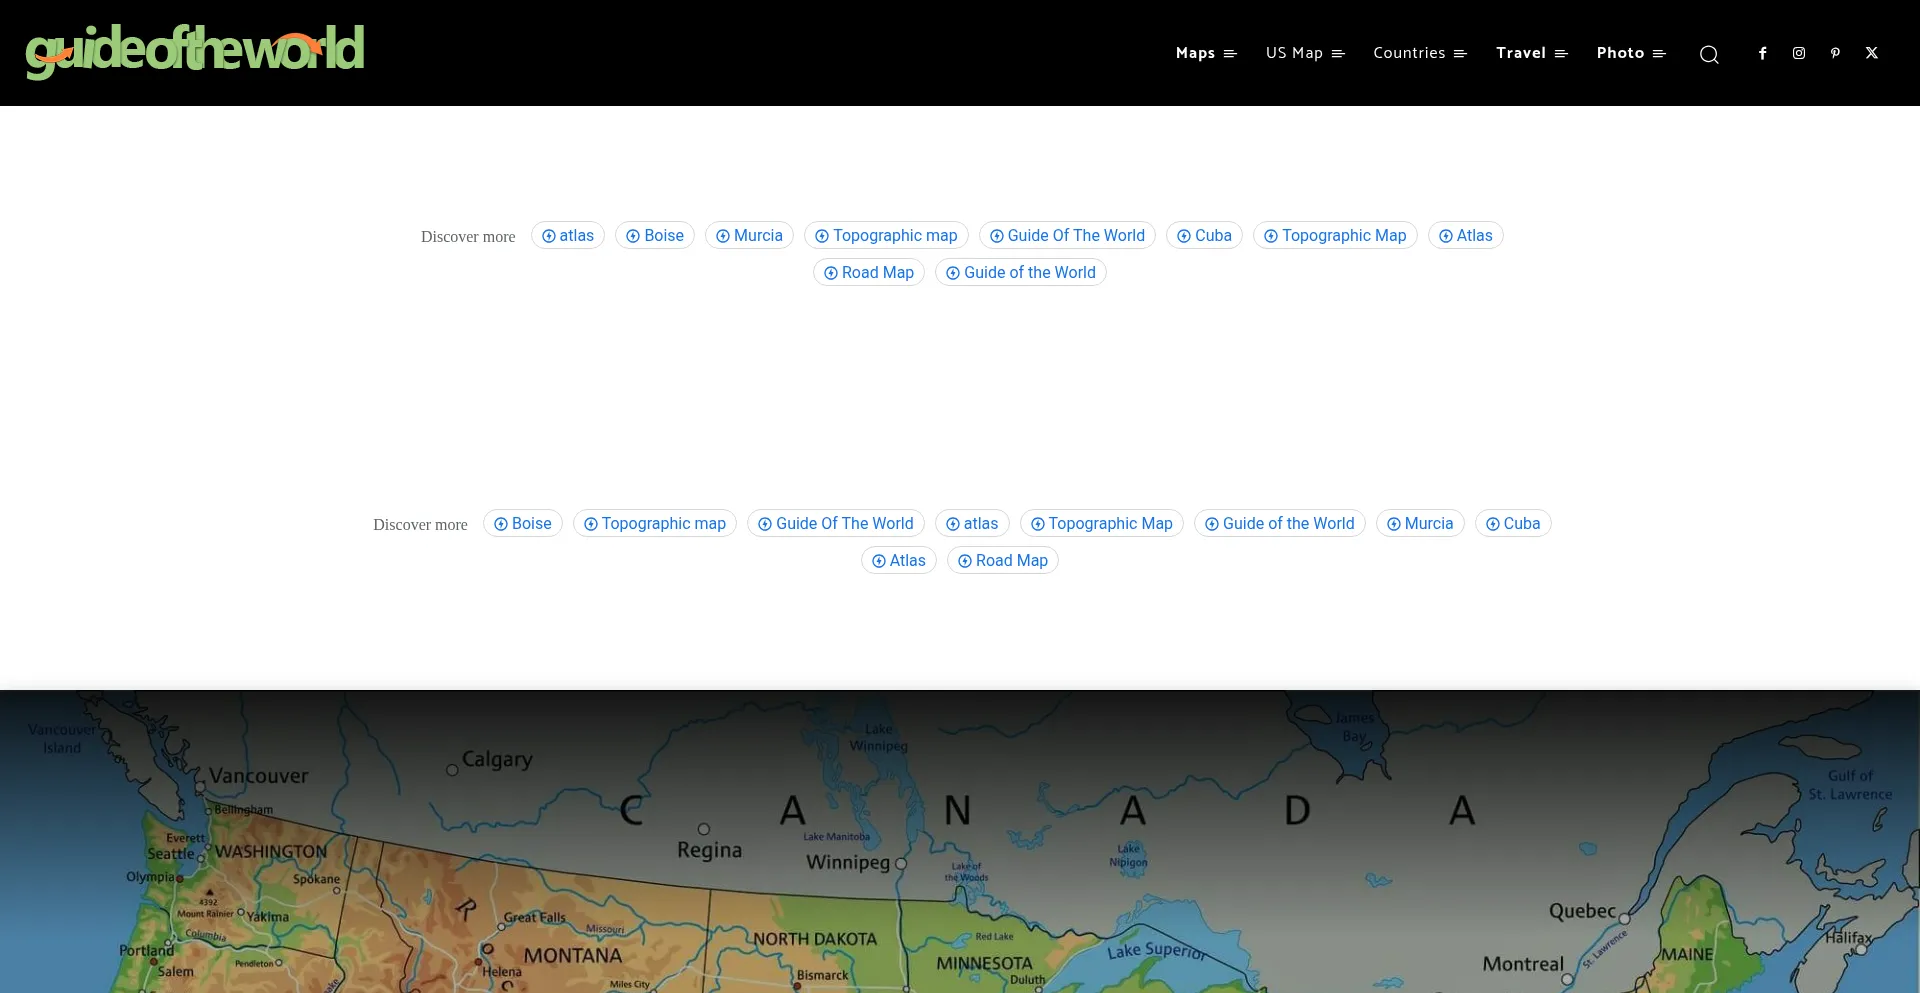The image size is (1920, 993).
Task: Open the search magnifier icon
Action: (1709, 54)
